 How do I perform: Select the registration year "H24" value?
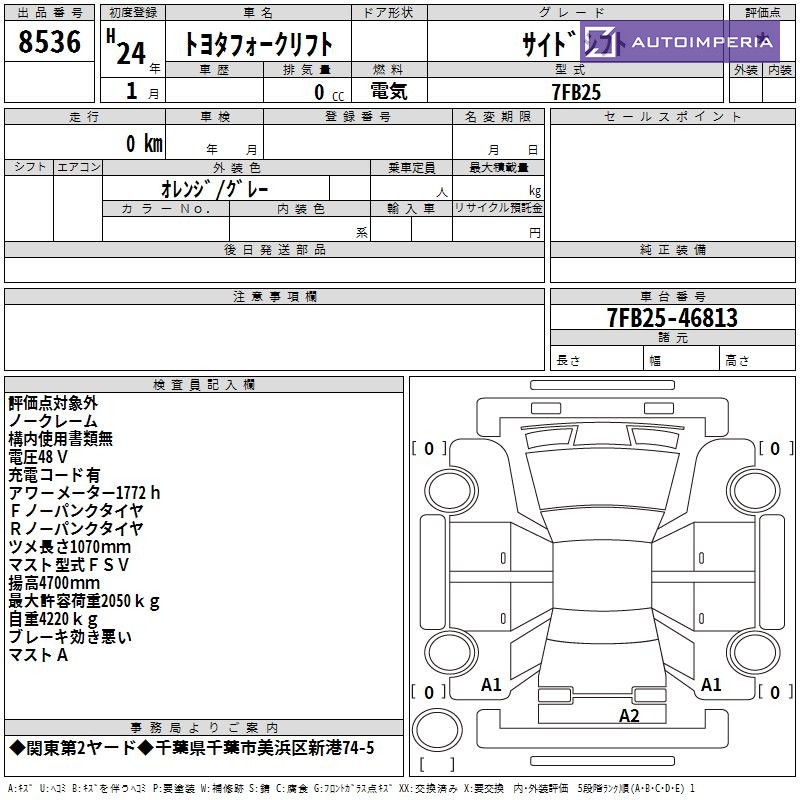[x=127, y=48]
